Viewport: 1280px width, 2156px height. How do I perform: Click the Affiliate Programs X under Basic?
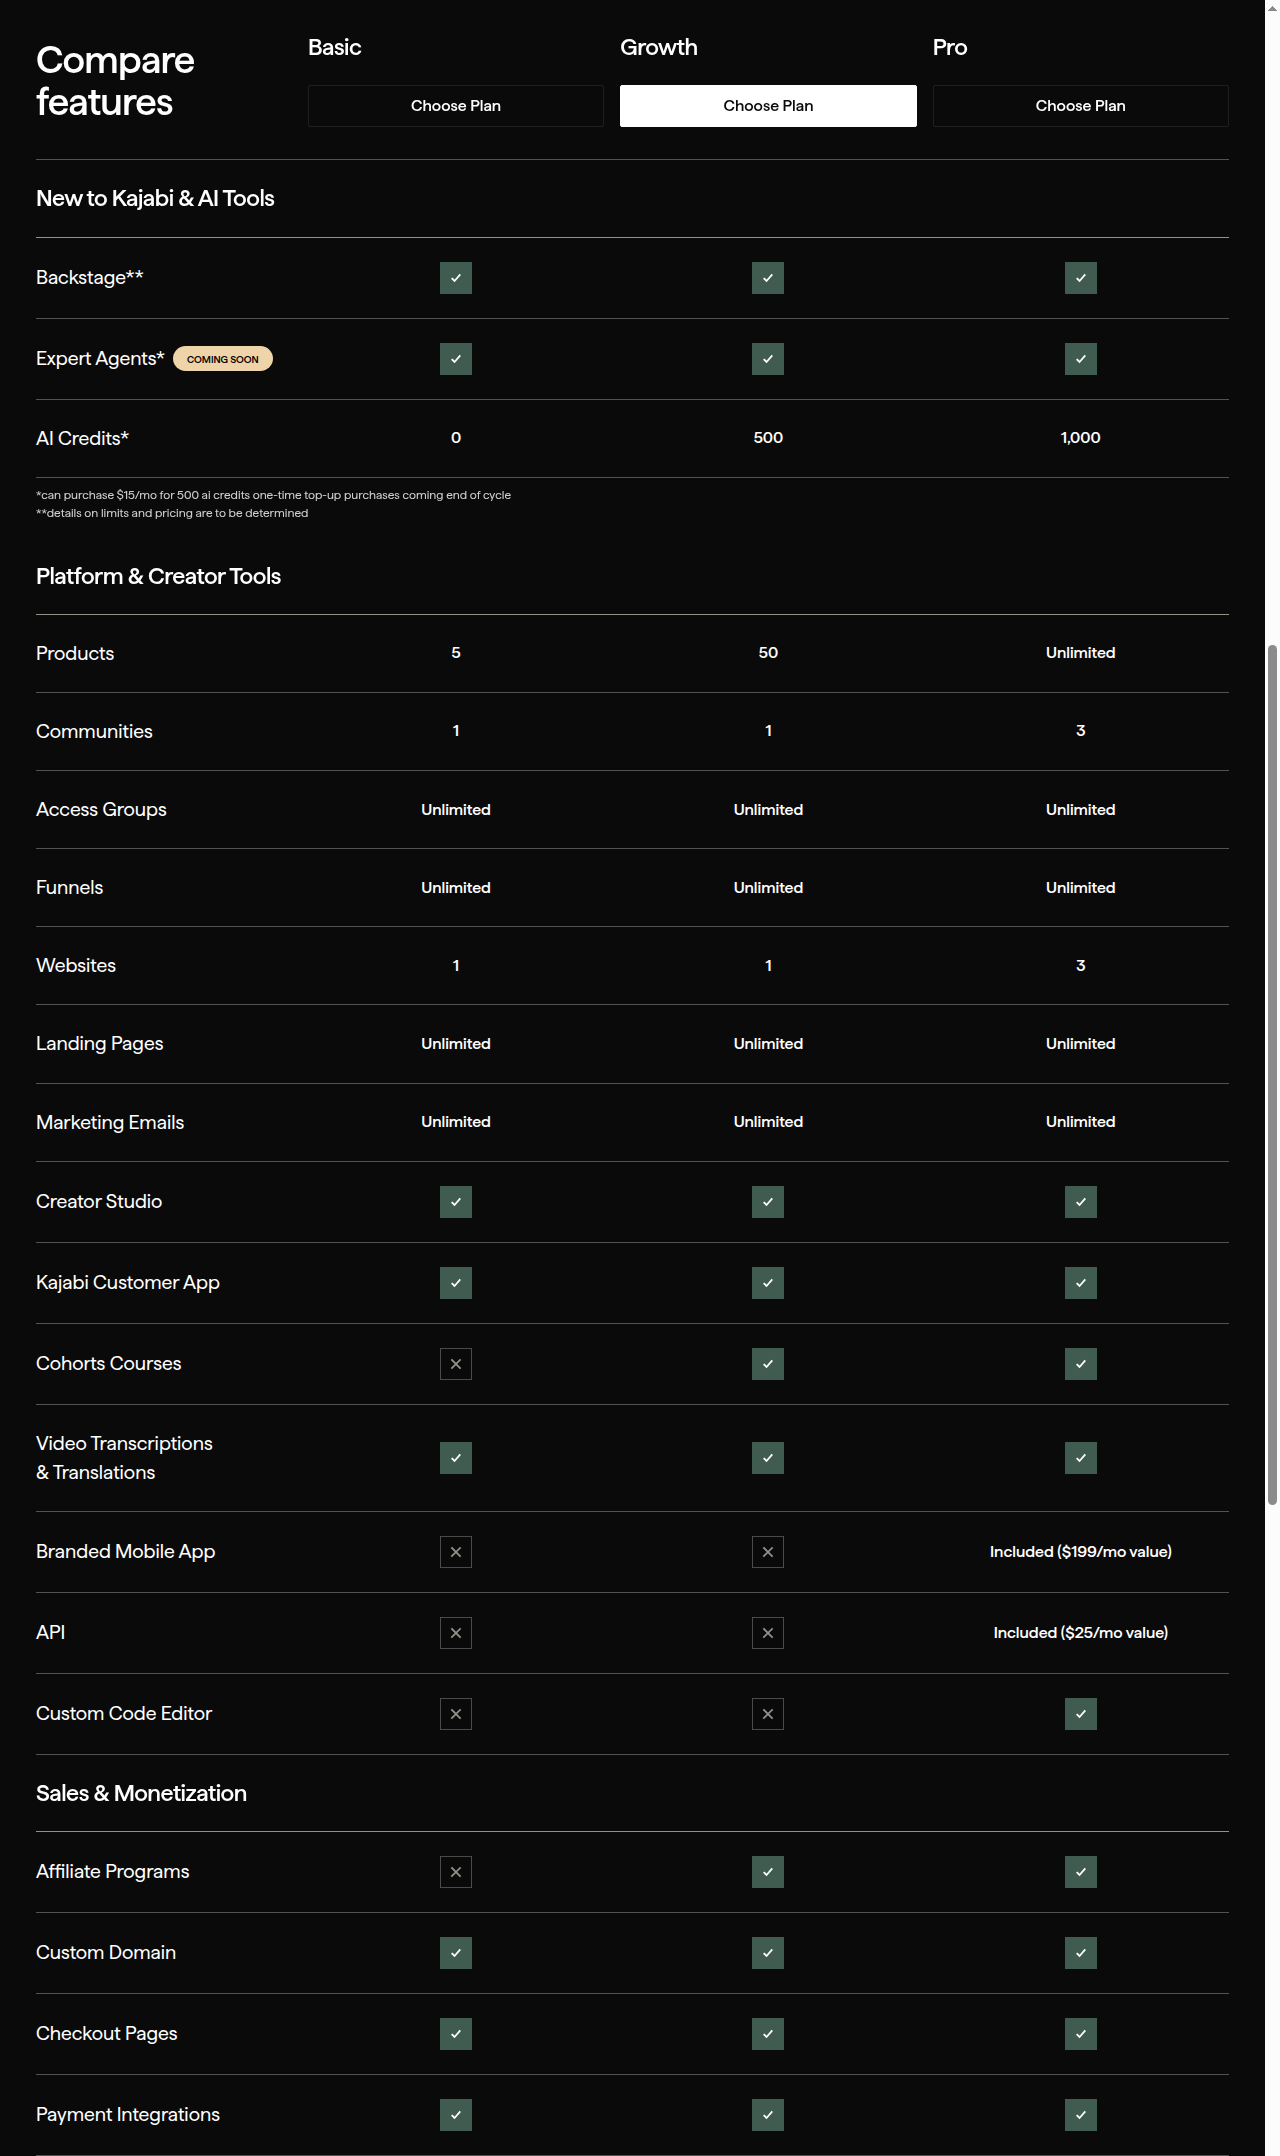click(x=456, y=1872)
